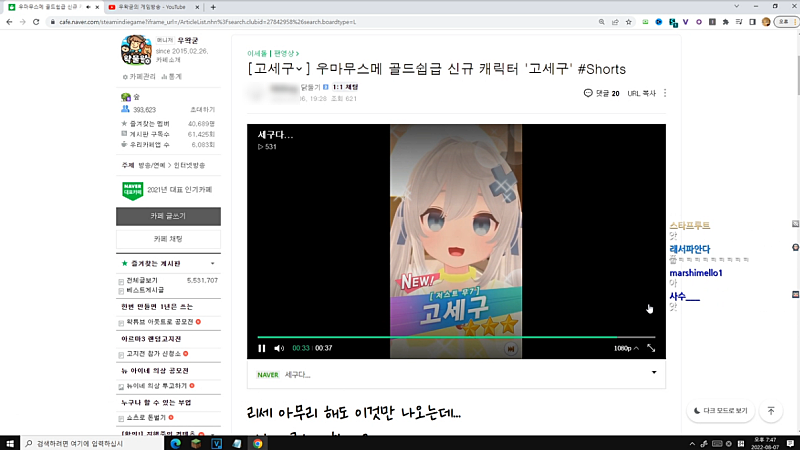Viewport: 800px width, 450px height.
Task: Click the zoom magnifier icon in address bar
Action: click(x=602, y=22)
